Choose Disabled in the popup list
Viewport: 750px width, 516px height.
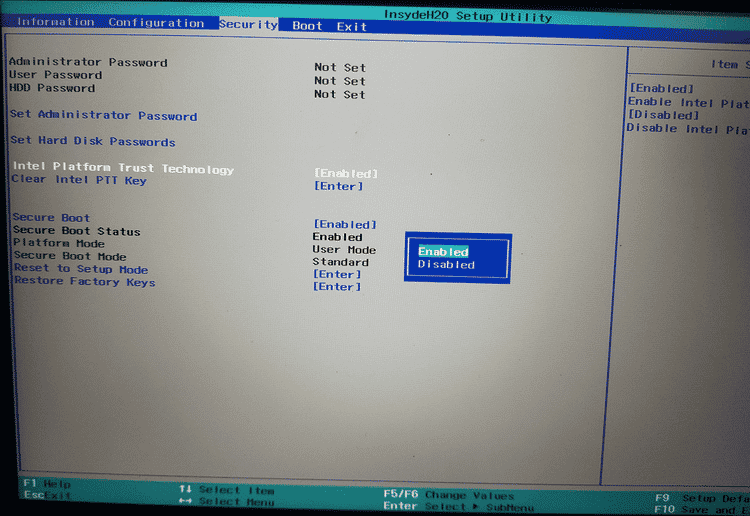(446, 264)
